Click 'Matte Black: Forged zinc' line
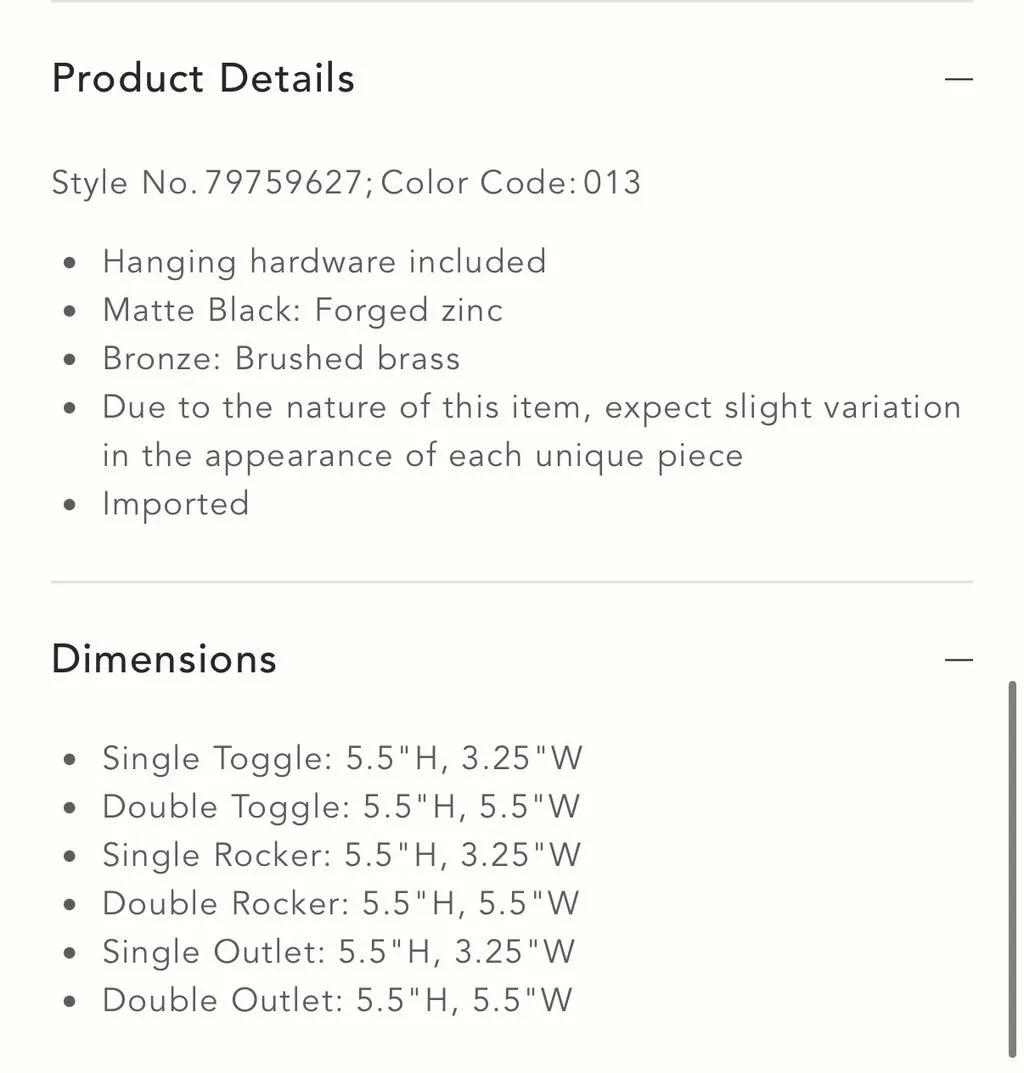The height and width of the screenshot is (1073, 1024). (x=303, y=310)
